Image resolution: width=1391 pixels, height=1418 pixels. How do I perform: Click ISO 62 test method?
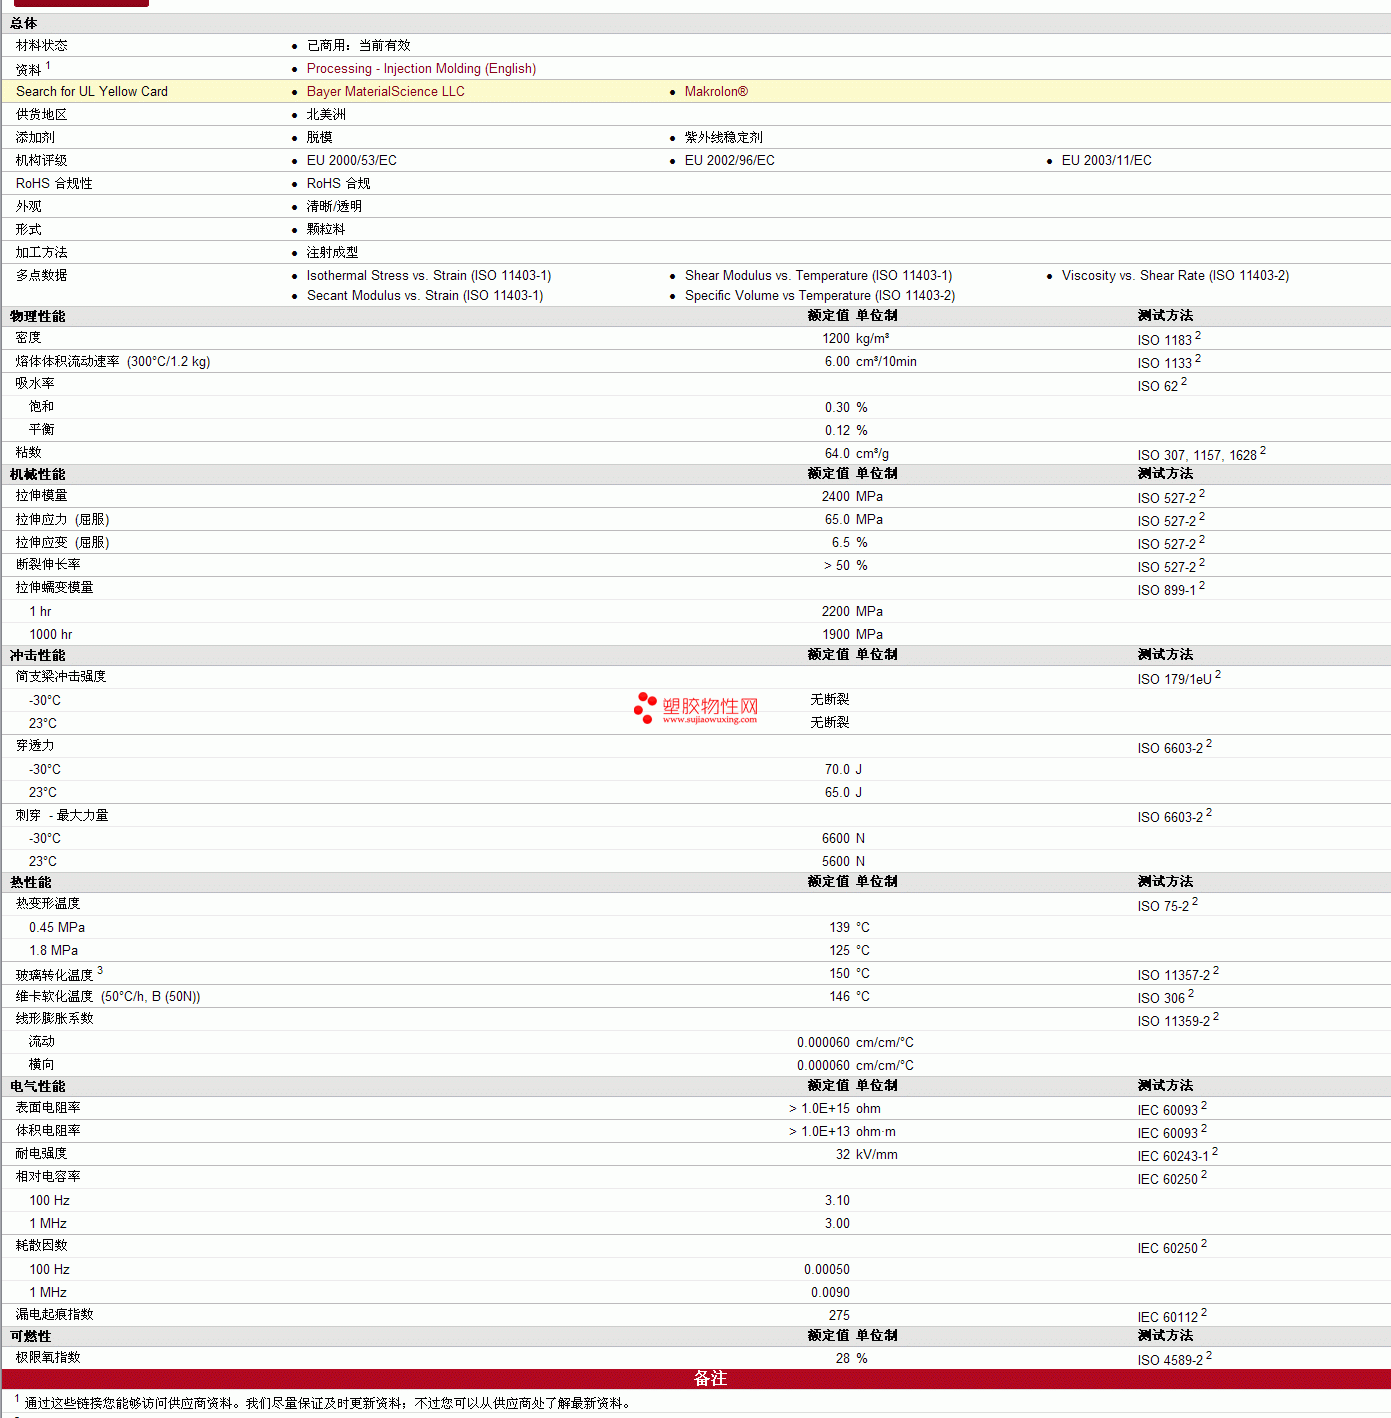click(1162, 385)
